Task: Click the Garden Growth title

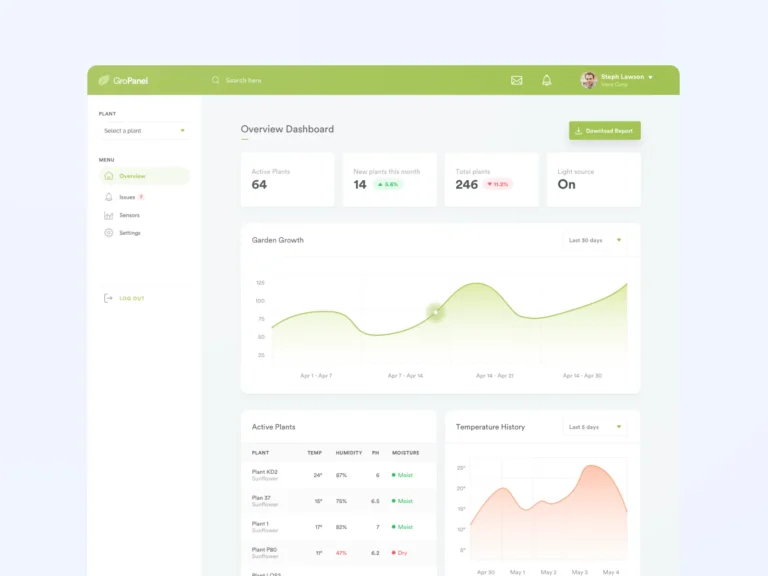Action: tap(278, 240)
